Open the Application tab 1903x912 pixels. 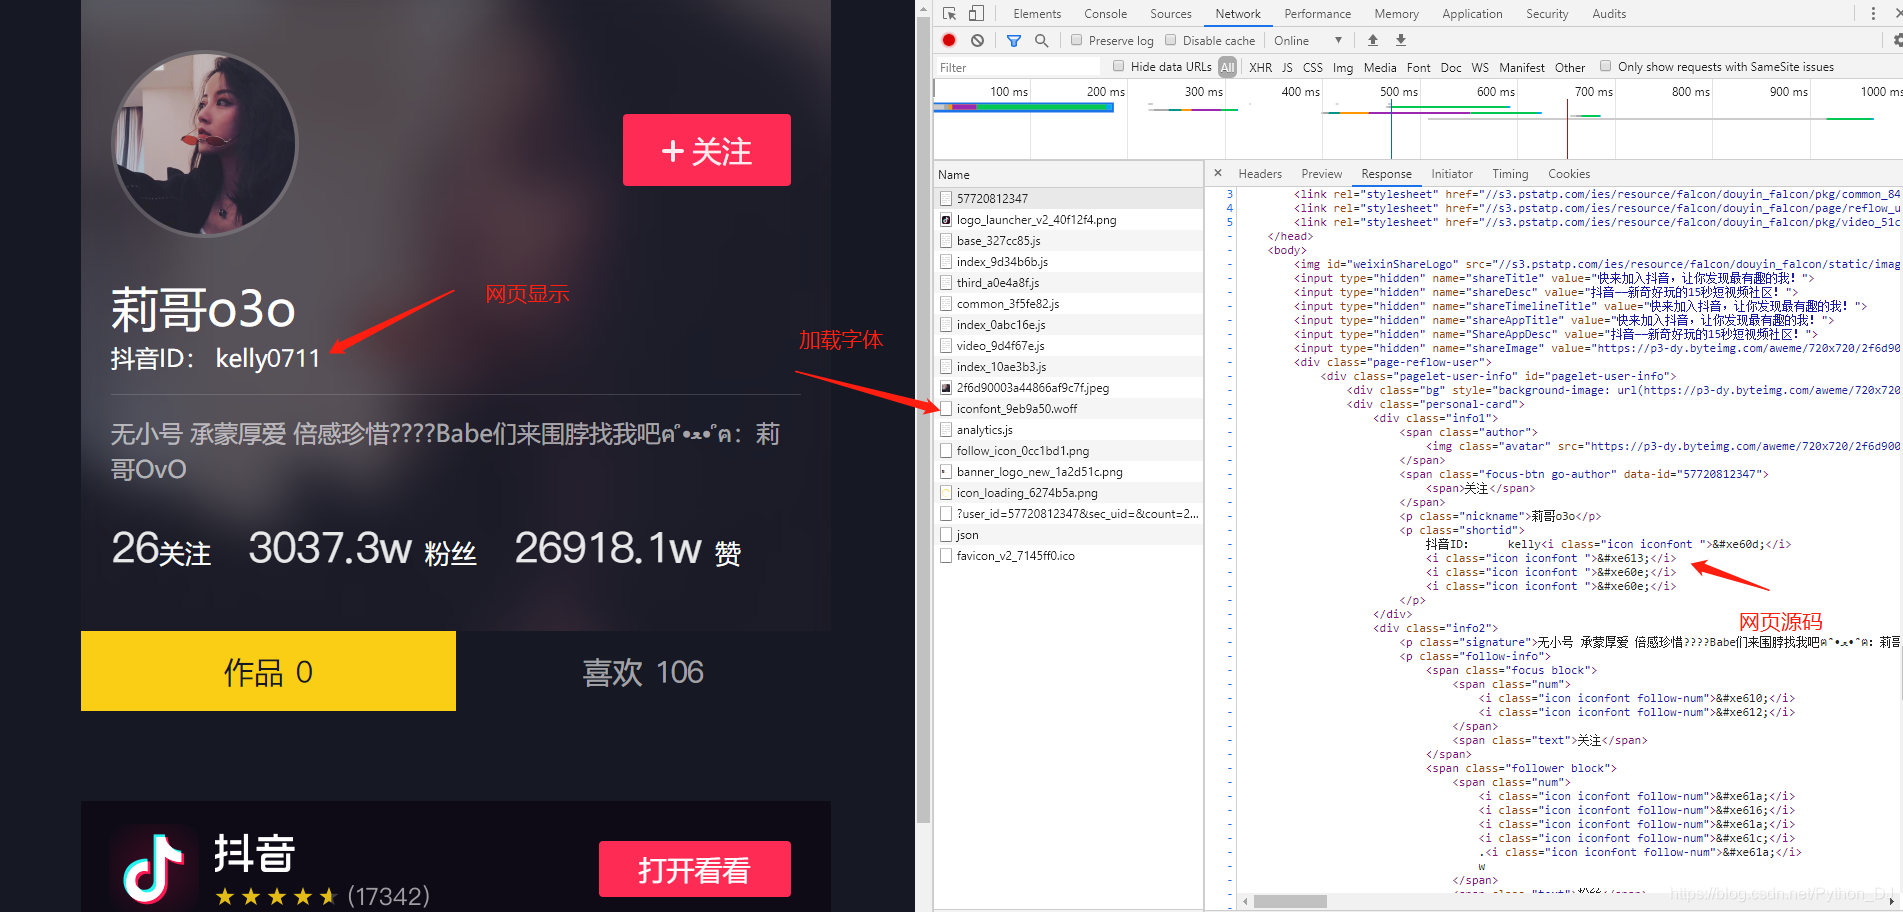1472,13
